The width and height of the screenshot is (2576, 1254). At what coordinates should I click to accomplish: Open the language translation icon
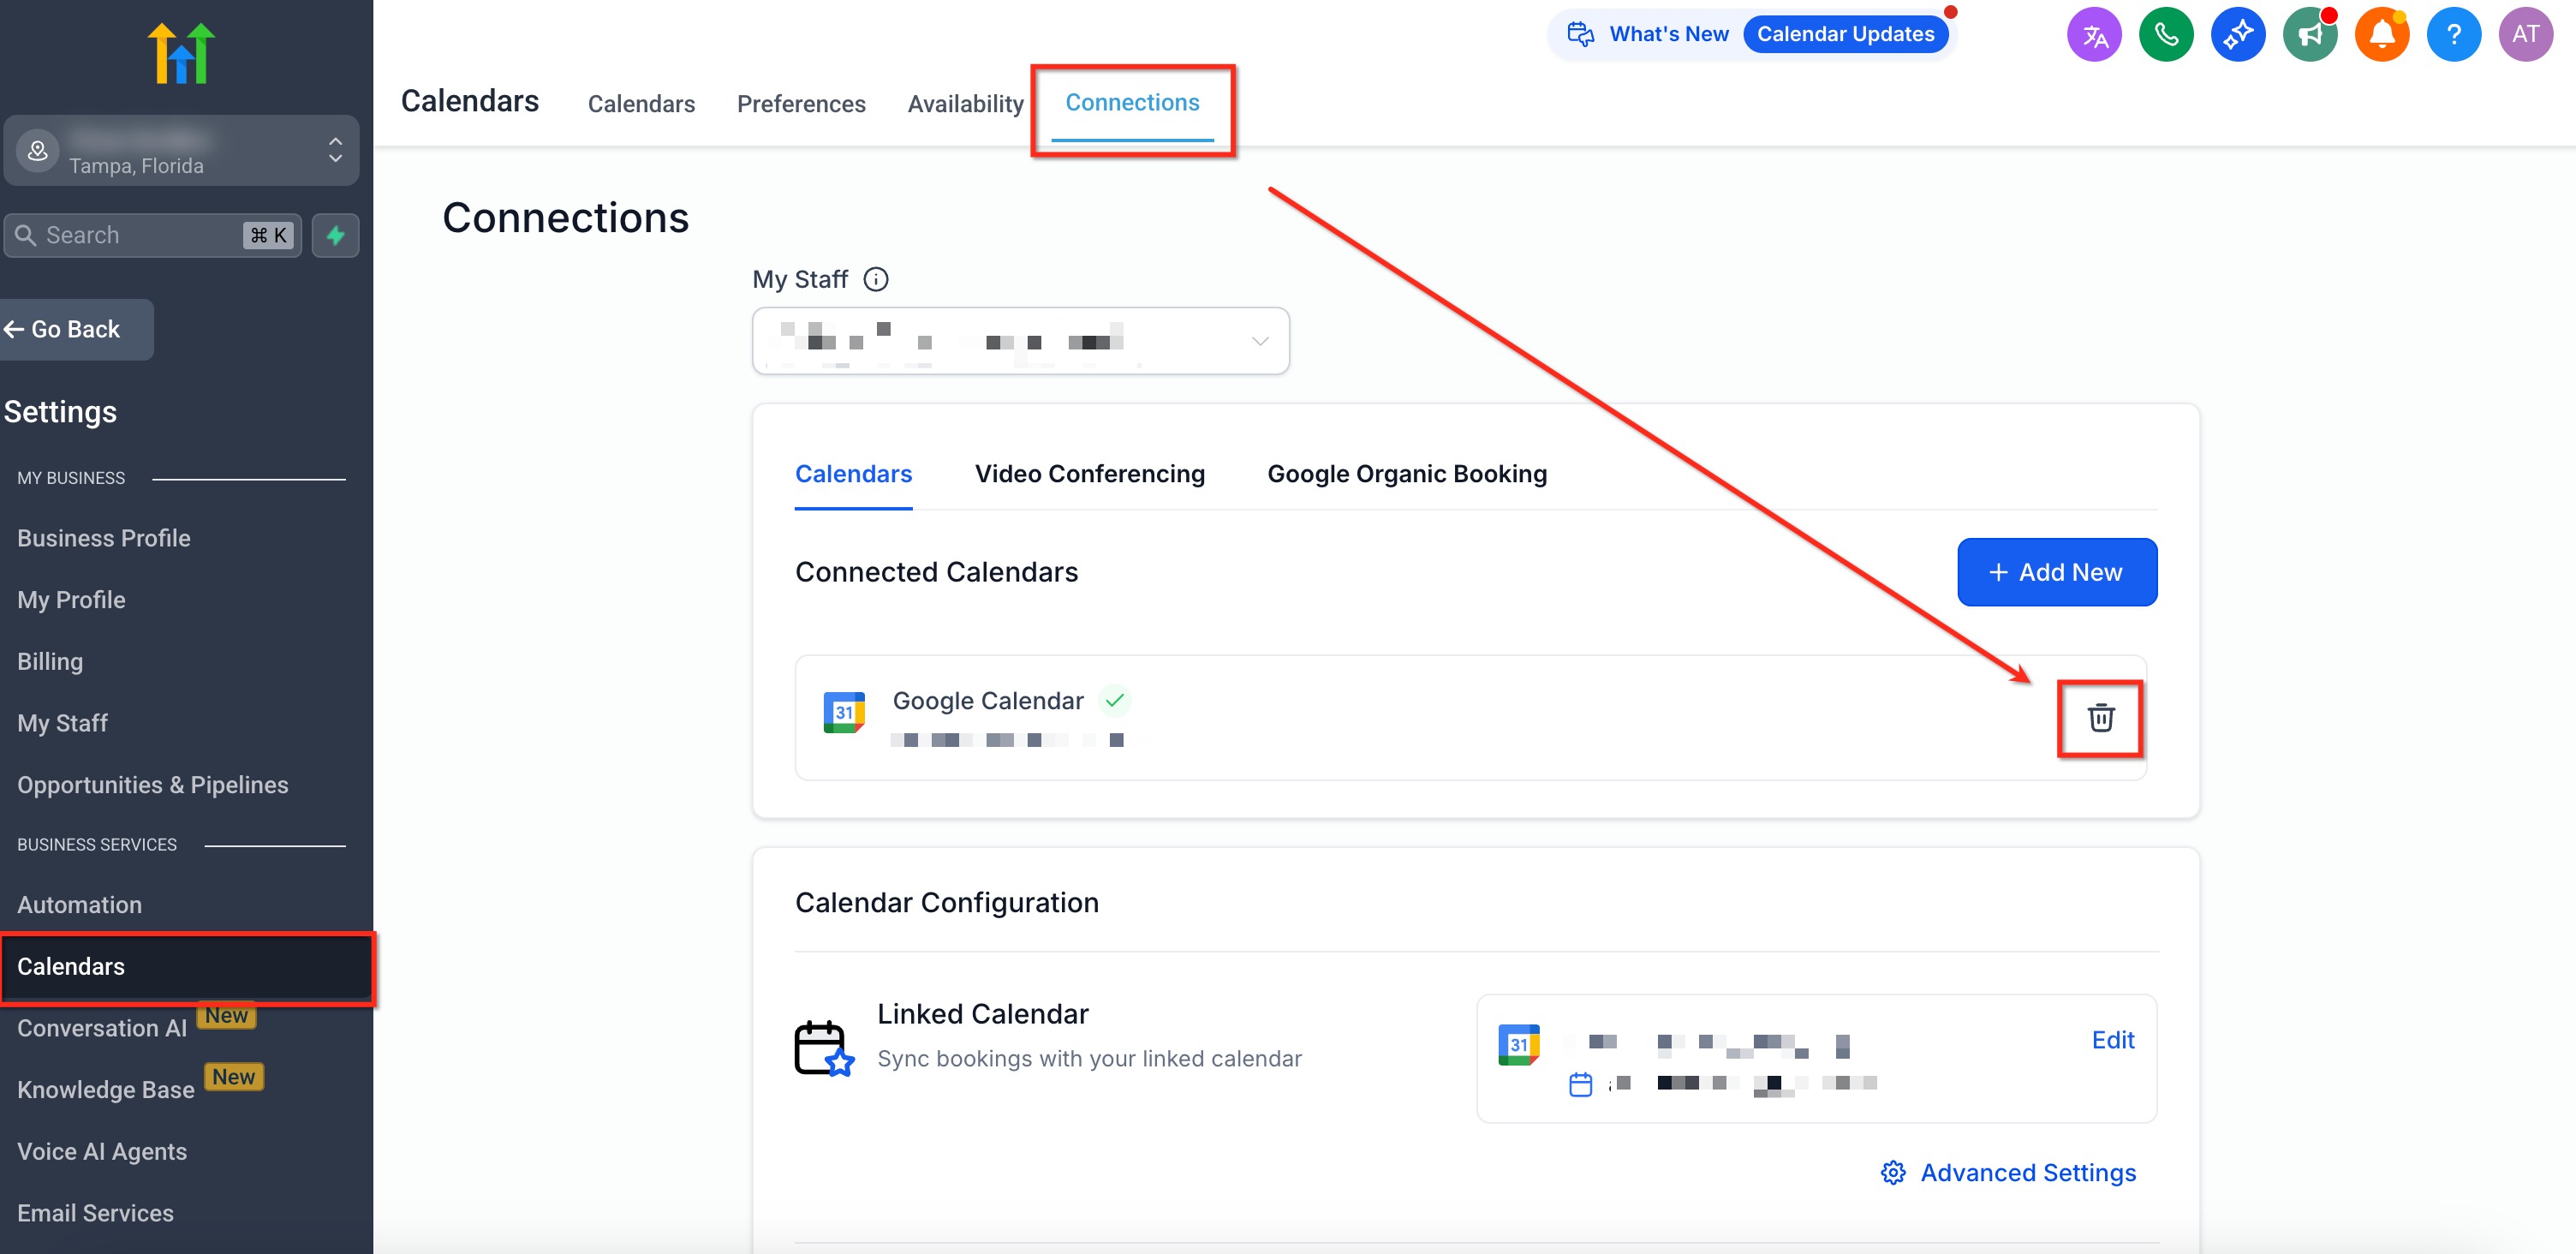(x=2094, y=35)
